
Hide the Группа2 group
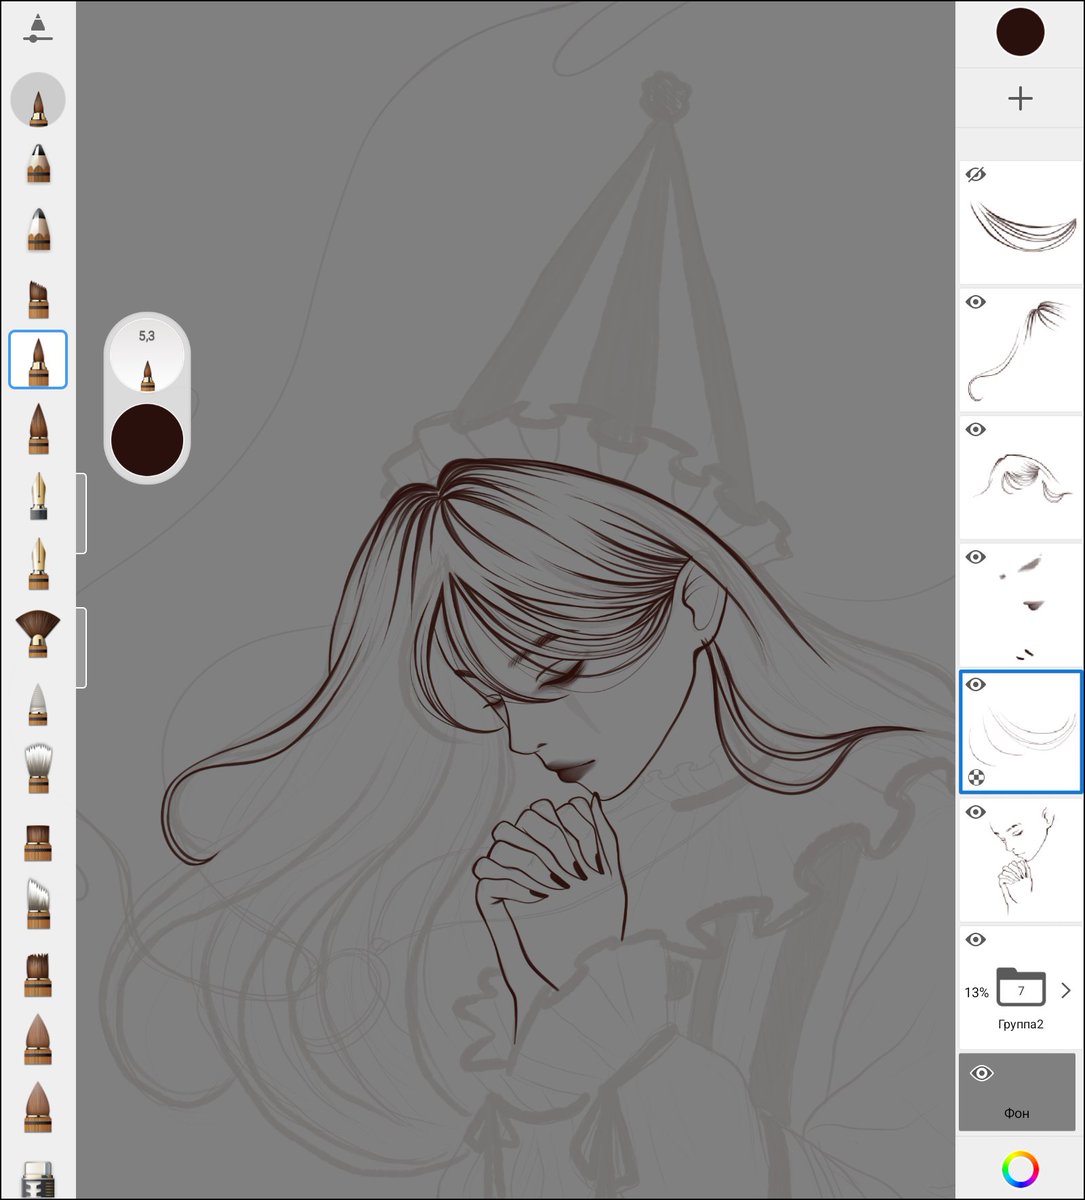[x=976, y=939]
